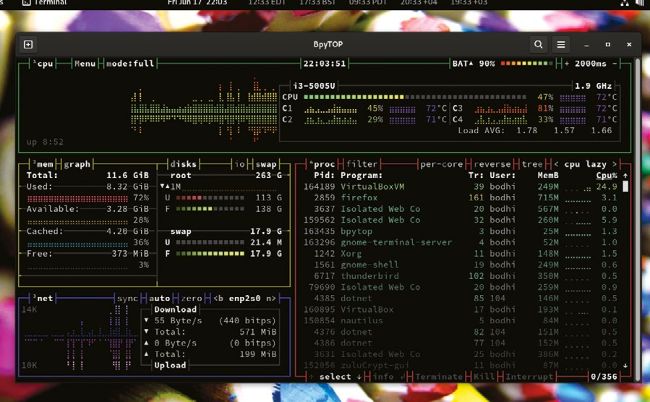Click the Terminal item in top bar
The width and height of the screenshot is (650, 402).
tap(37, 5)
